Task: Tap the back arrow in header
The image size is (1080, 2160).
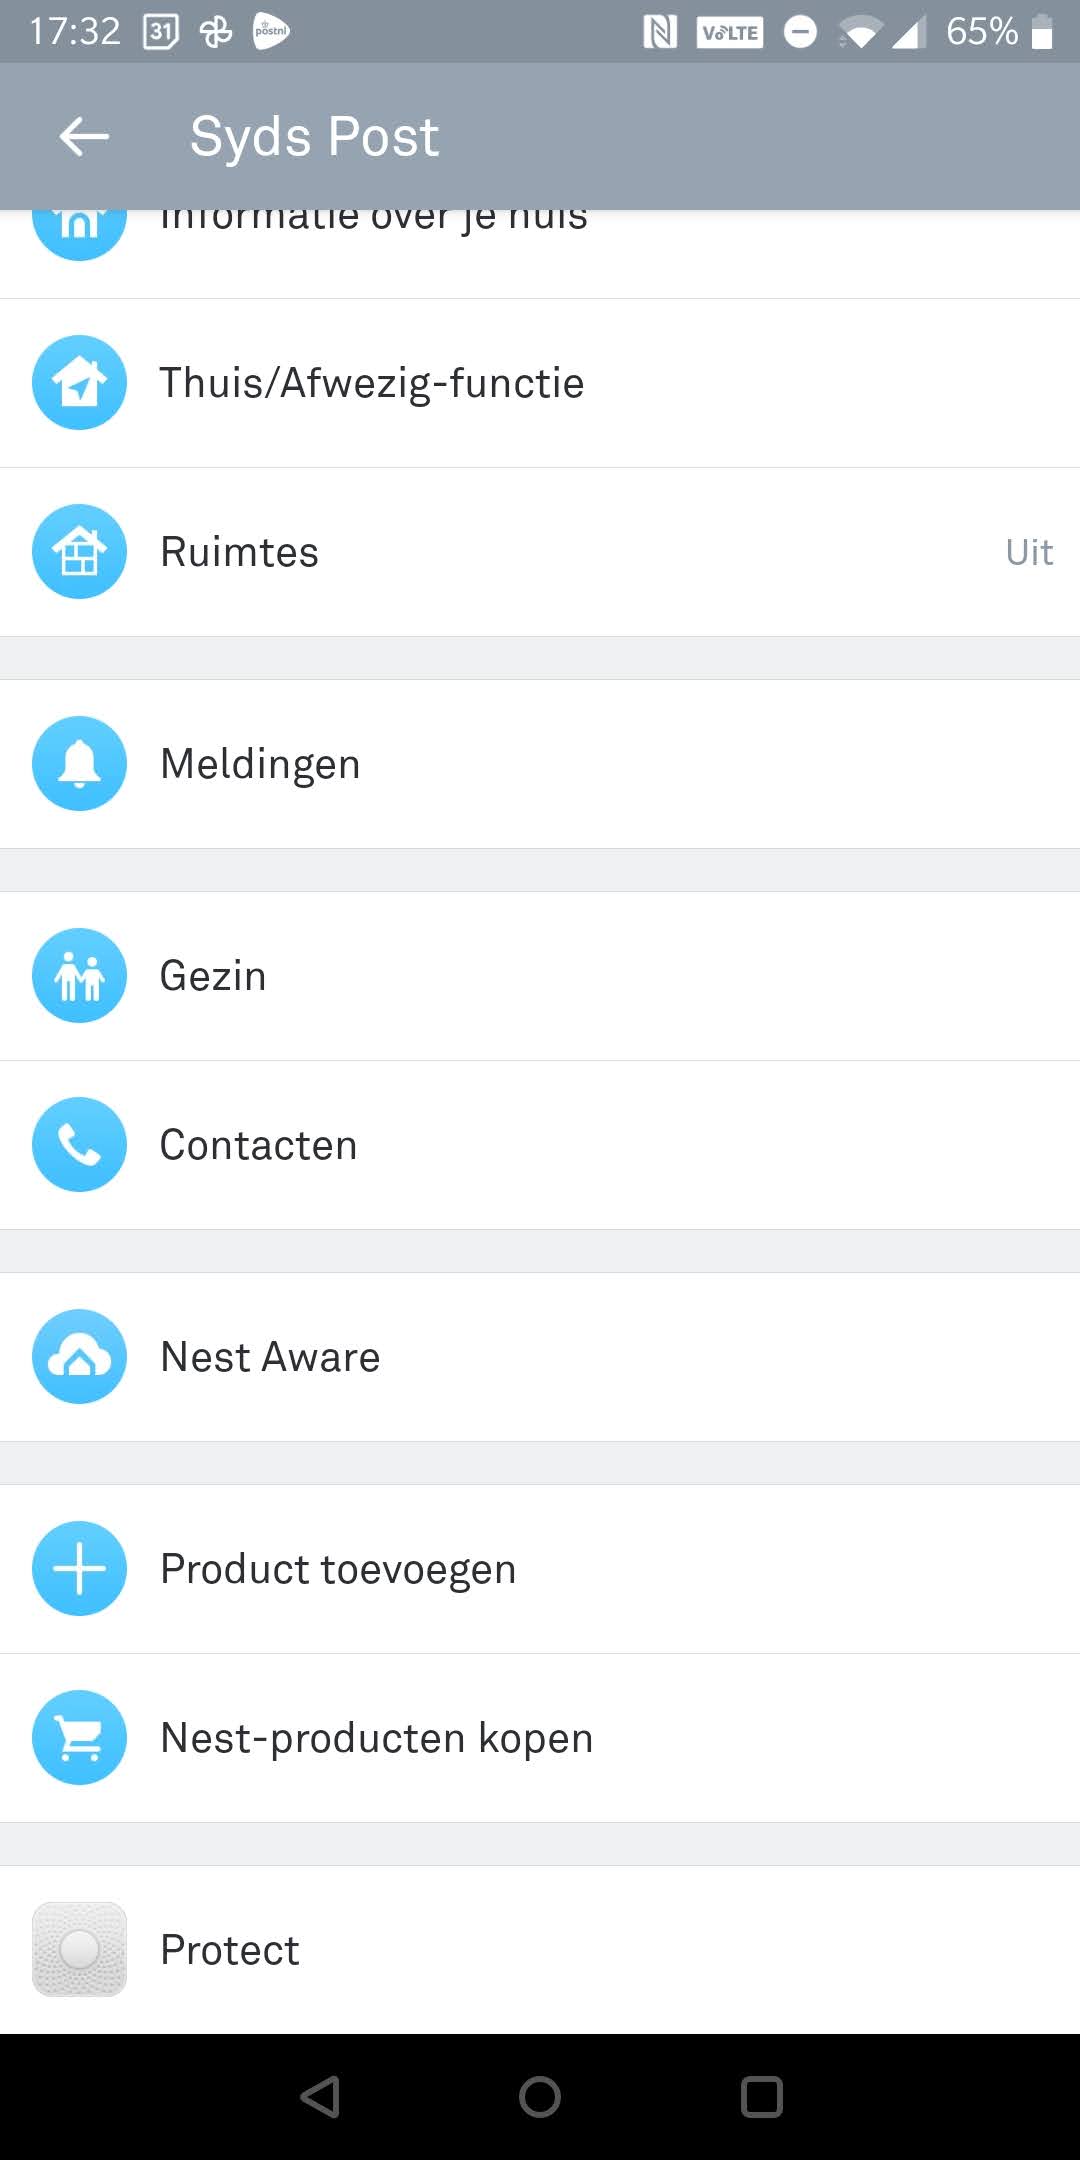Action: (84, 136)
